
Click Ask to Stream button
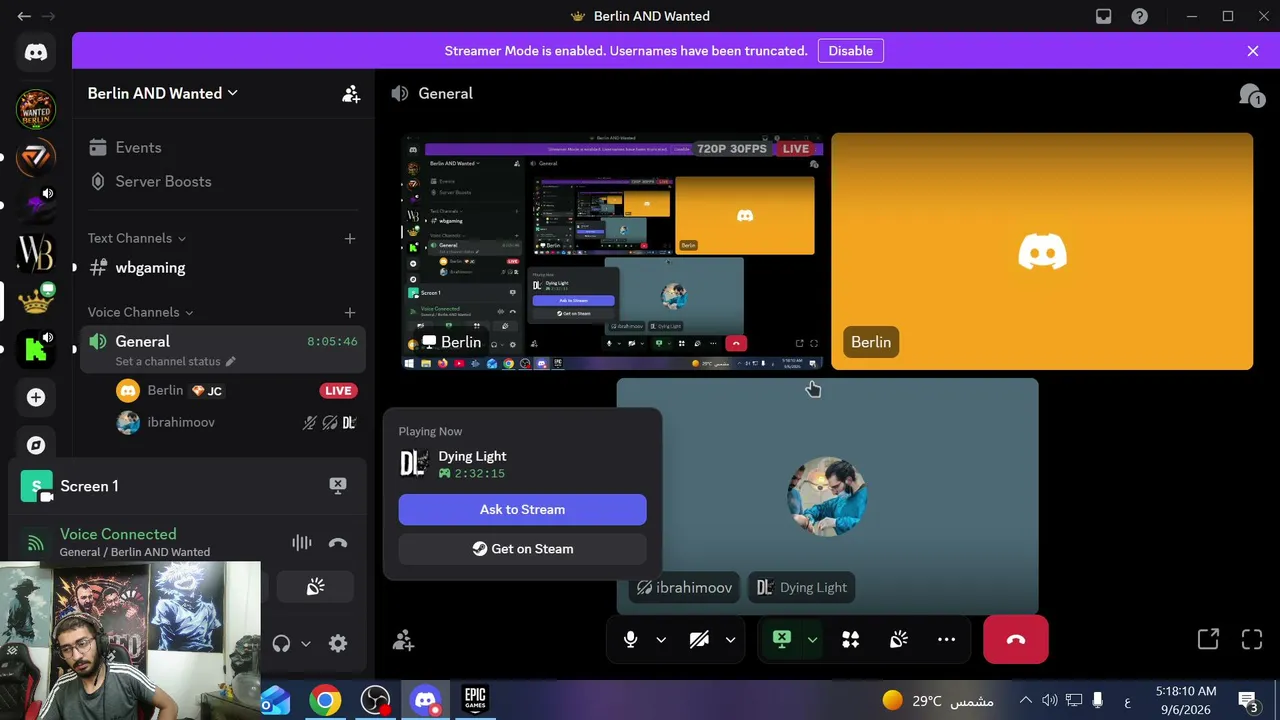[522, 509]
